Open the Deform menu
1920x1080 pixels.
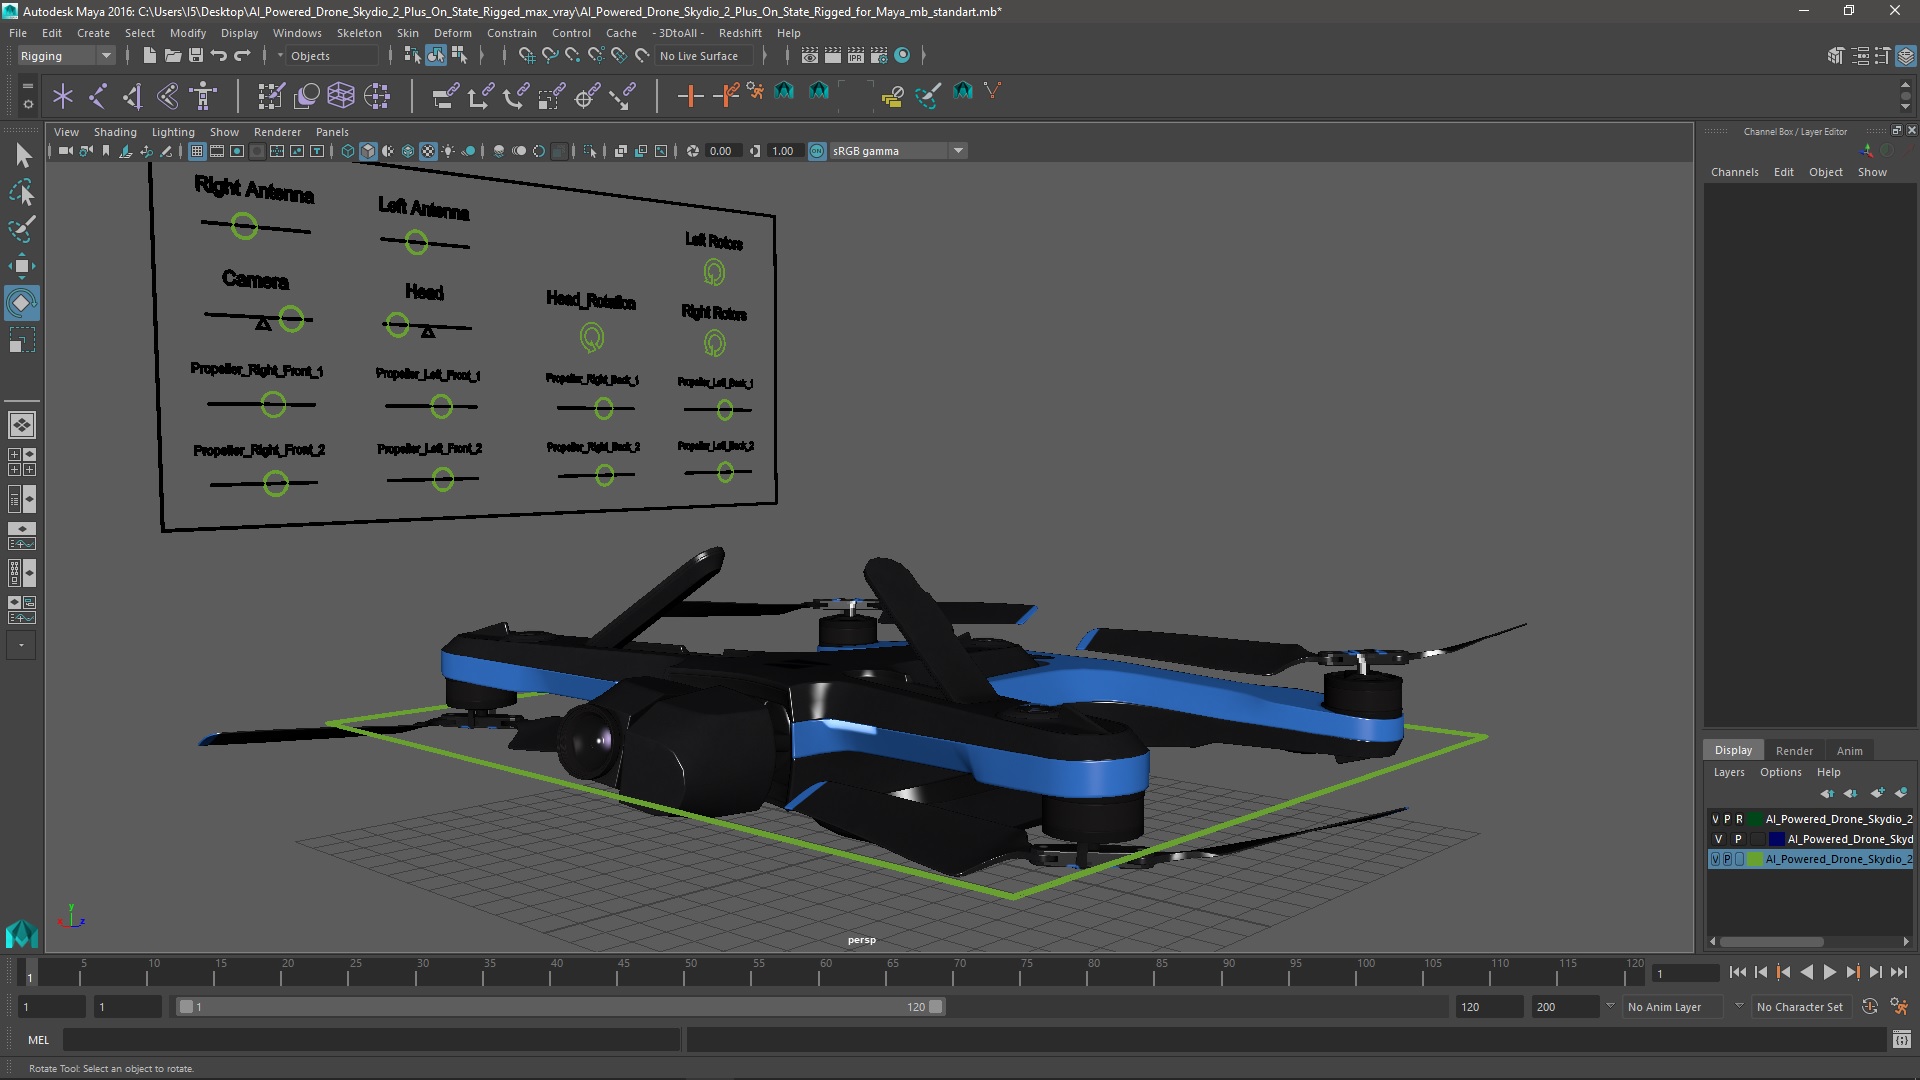(452, 33)
